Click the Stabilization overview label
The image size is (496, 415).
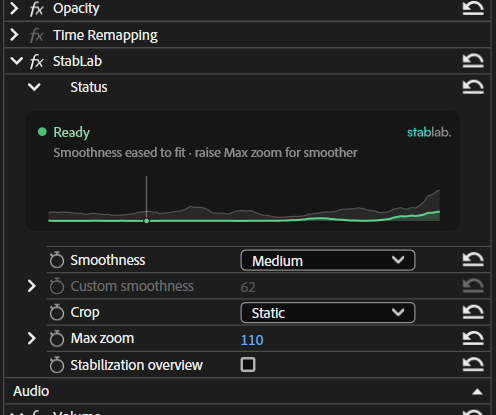click(136, 365)
